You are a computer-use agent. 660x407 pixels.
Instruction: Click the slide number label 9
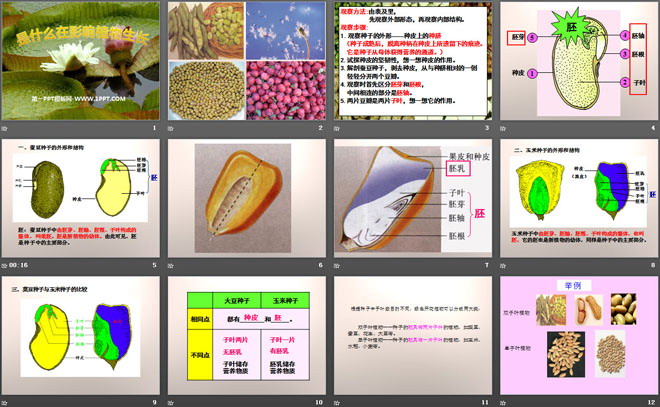tap(154, 402)
